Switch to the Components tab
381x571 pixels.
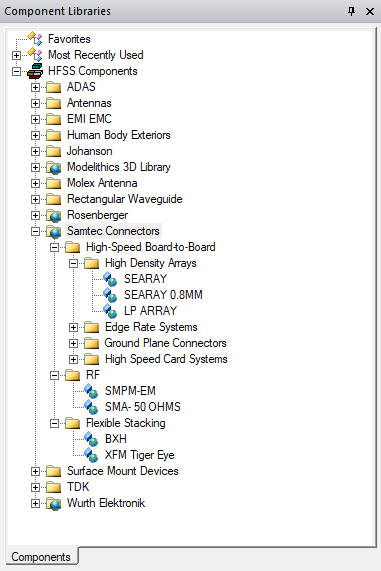tap(41, 557)
